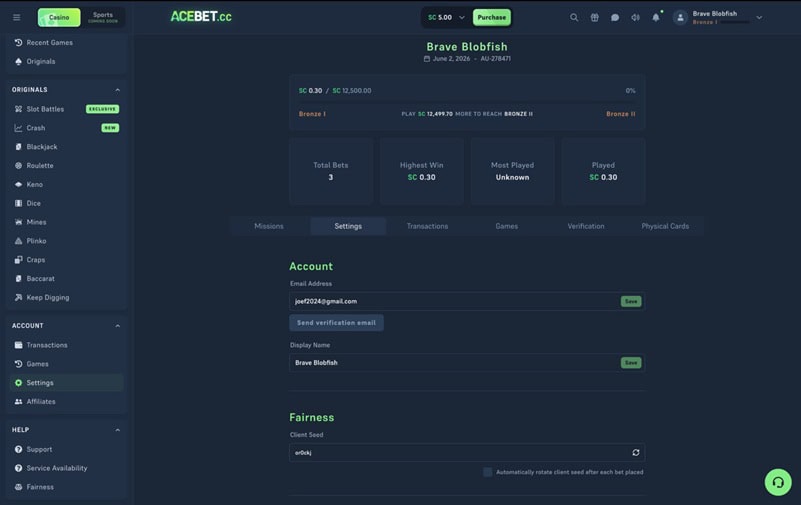Switch to Transactions profile tab

click(427, 226)
